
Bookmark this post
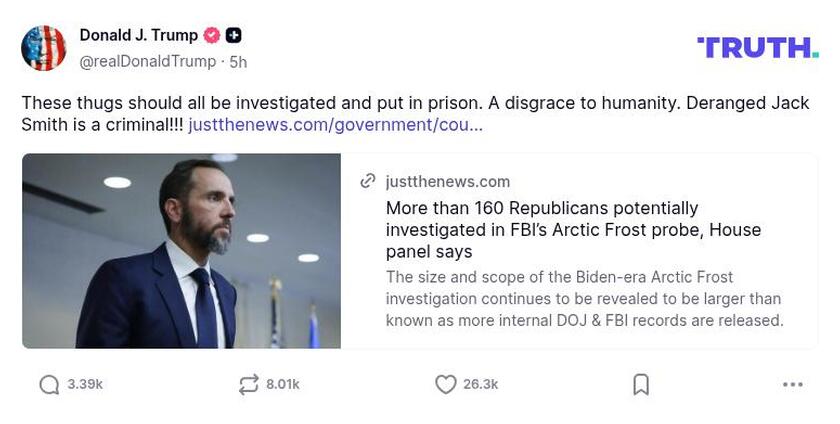tap(641, 385)
